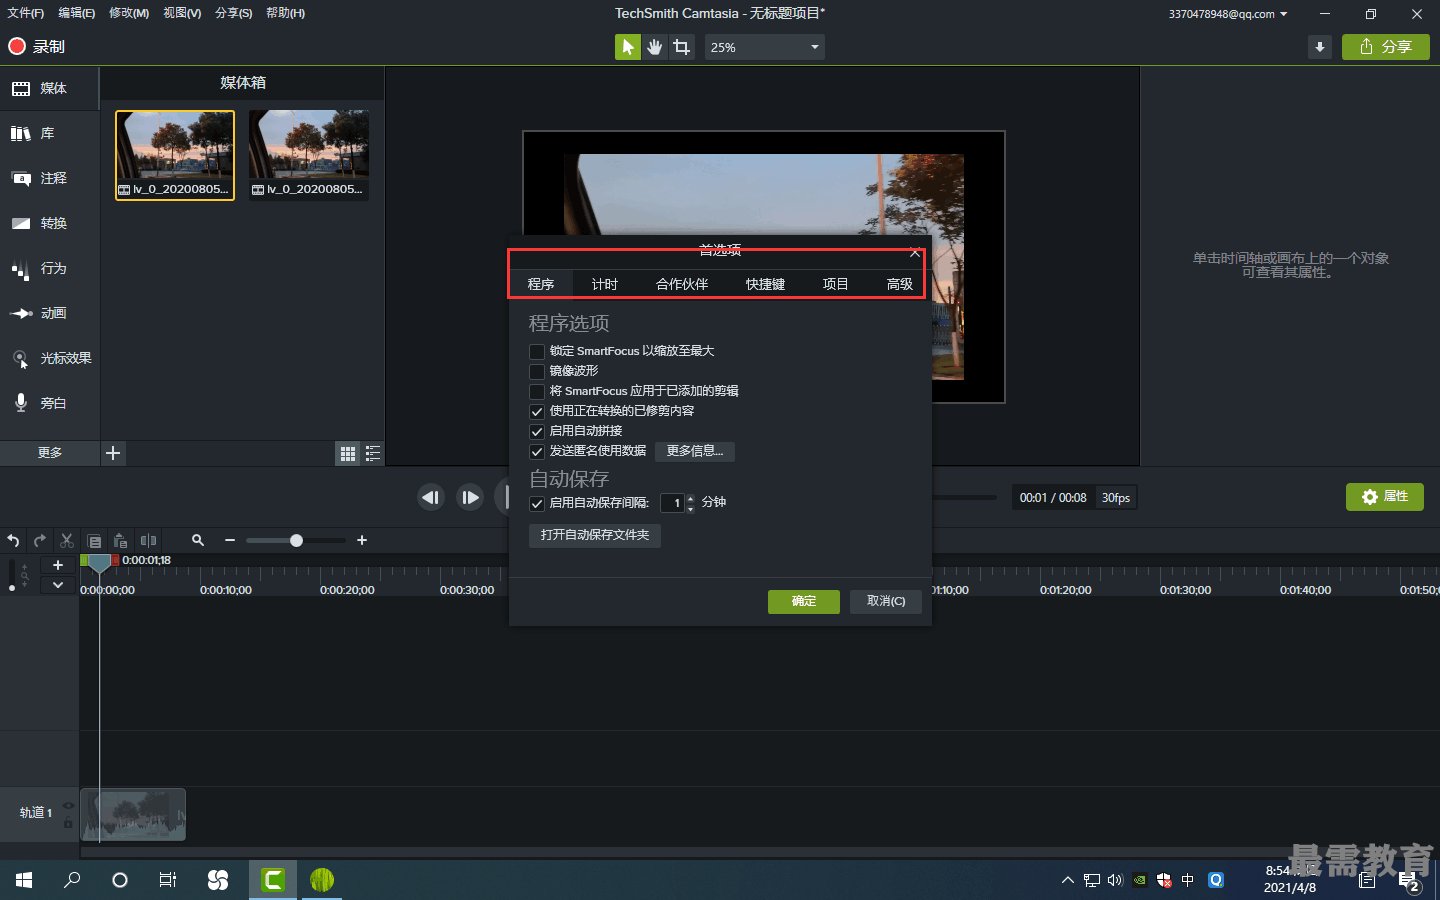Screen dimensions: 1440x900
Task: Increase autosave interval with up stepper
Action: tap(690, 498)
